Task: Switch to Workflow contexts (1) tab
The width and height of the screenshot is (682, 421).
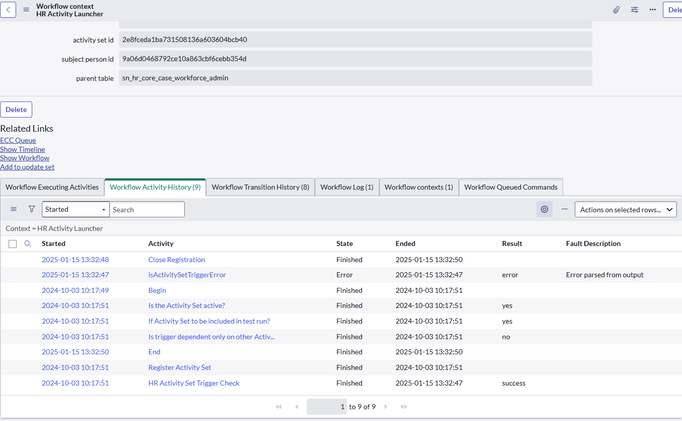Action: [419, 187]
